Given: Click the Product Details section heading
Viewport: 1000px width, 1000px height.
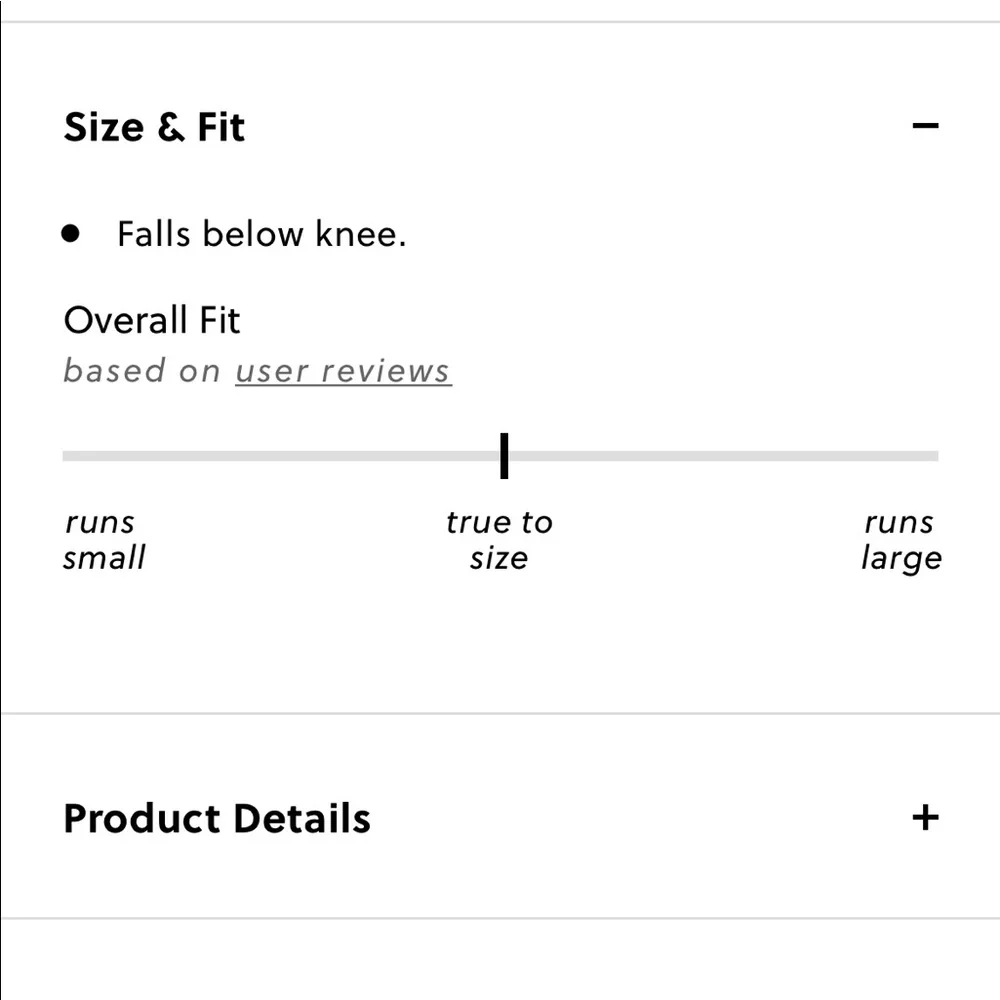Looking at the screenshot, I should click(x=217, y=818).
